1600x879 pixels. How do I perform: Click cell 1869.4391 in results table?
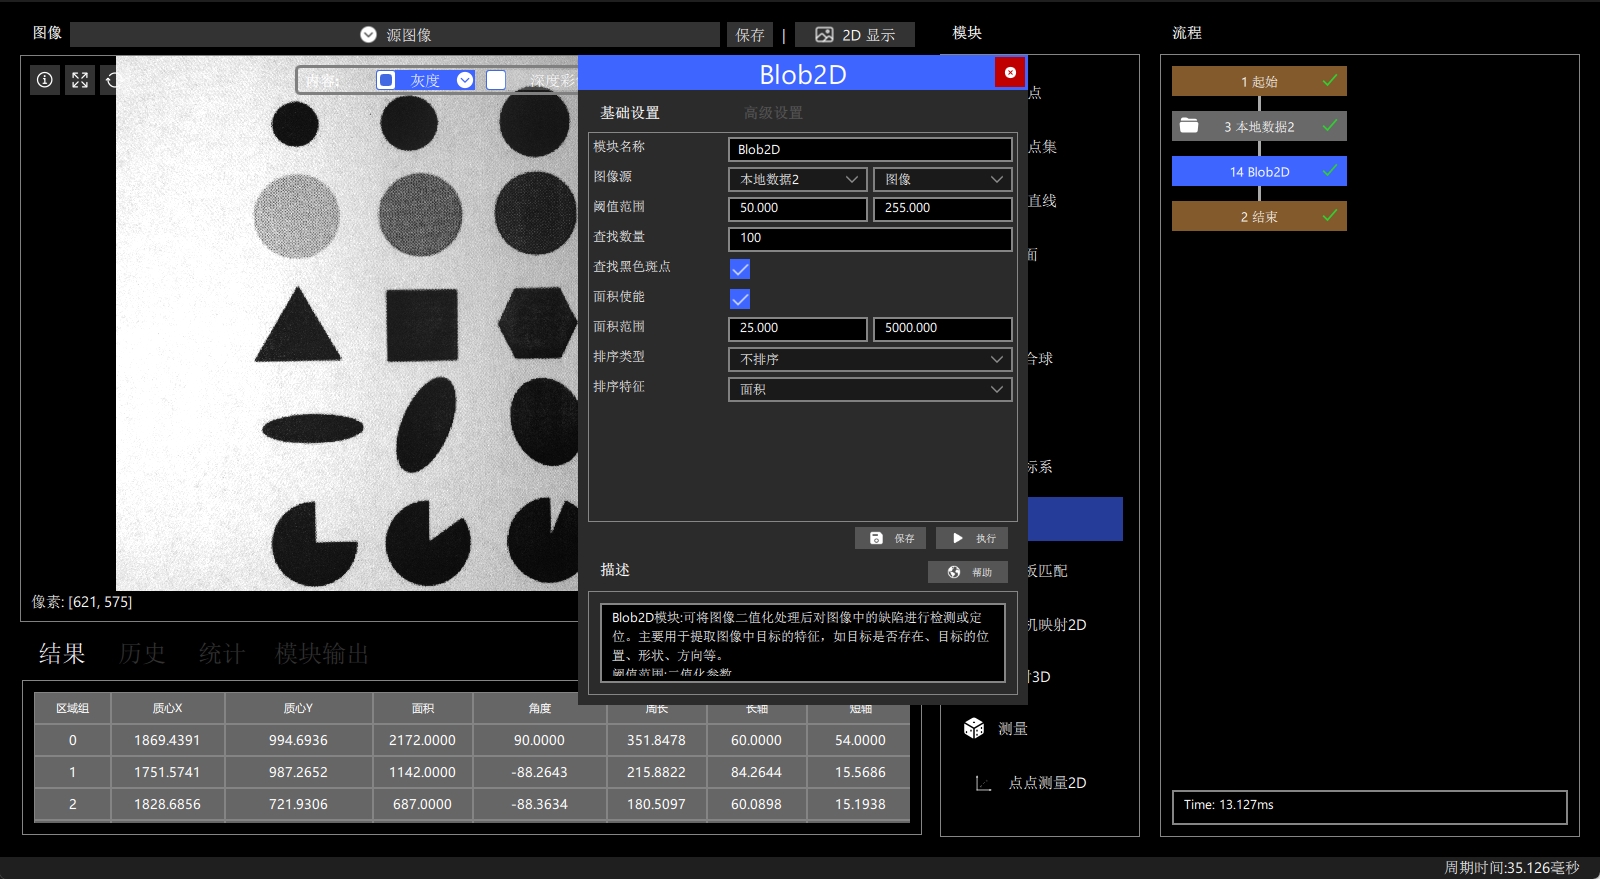click(x=167, y=740)
